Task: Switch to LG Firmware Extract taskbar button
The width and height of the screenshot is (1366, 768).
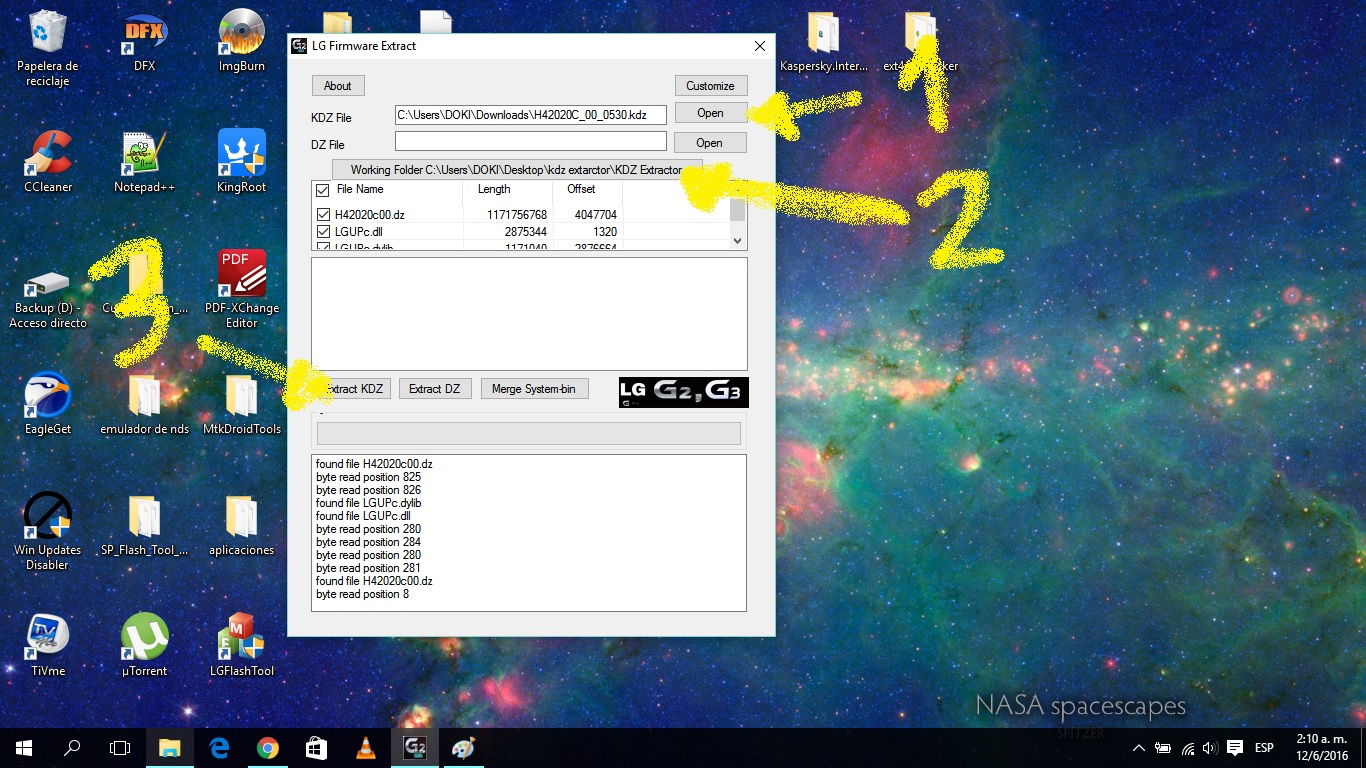Action: (414, 748)
